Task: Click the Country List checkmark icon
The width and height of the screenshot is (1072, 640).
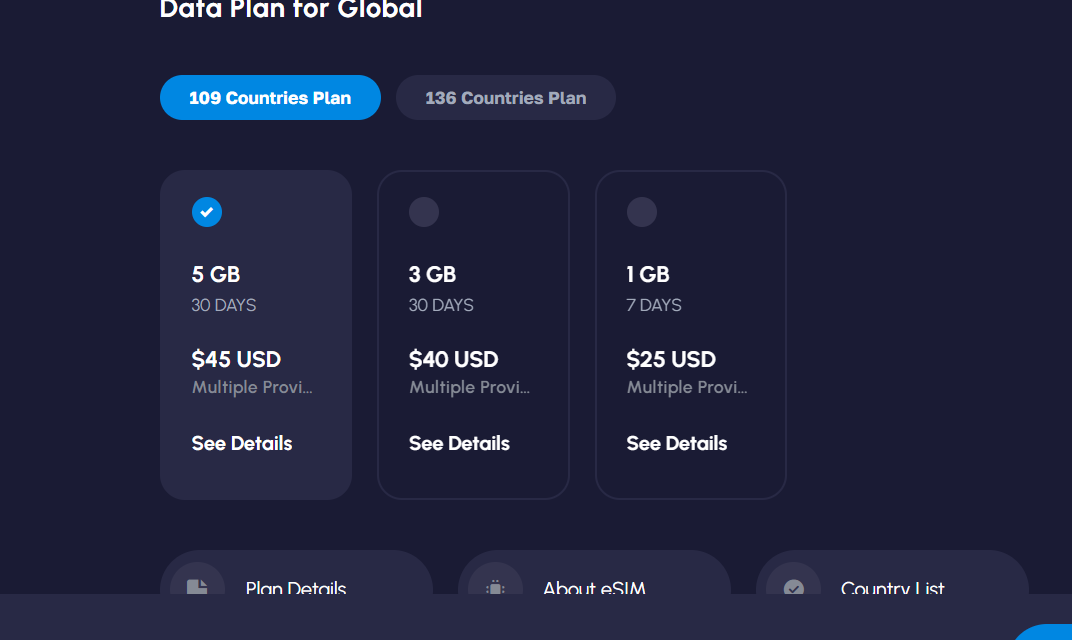Action: pos(793,586)
